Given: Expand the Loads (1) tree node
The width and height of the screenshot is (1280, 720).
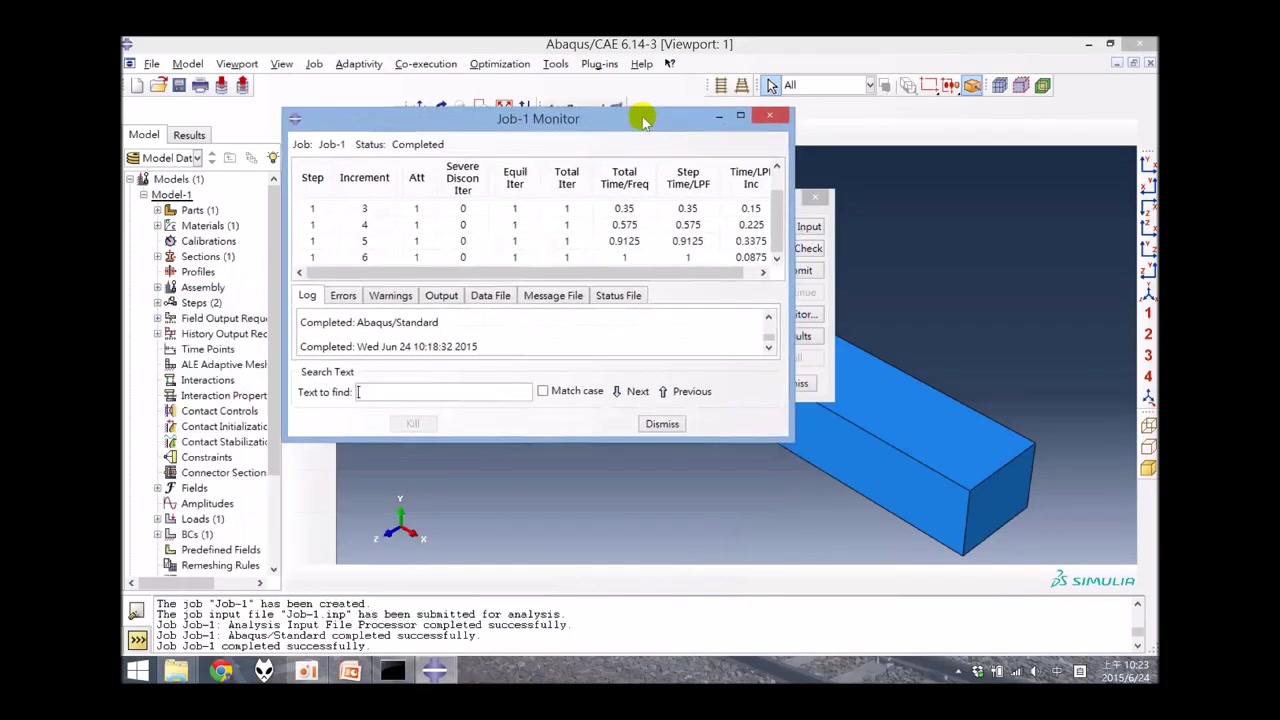Looking at the screenshot, I should pyautogui.click(x=157, y=518).
